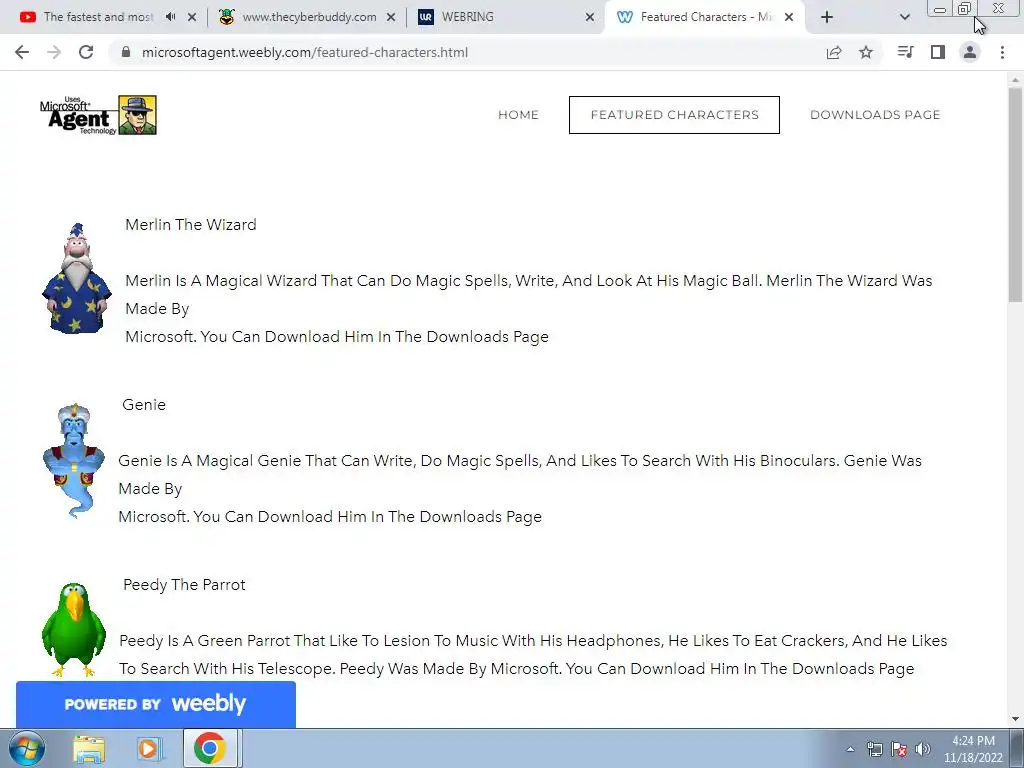Click the padlock site info icon
Viewport: 1024px width, 768px height.
[126, 52]
